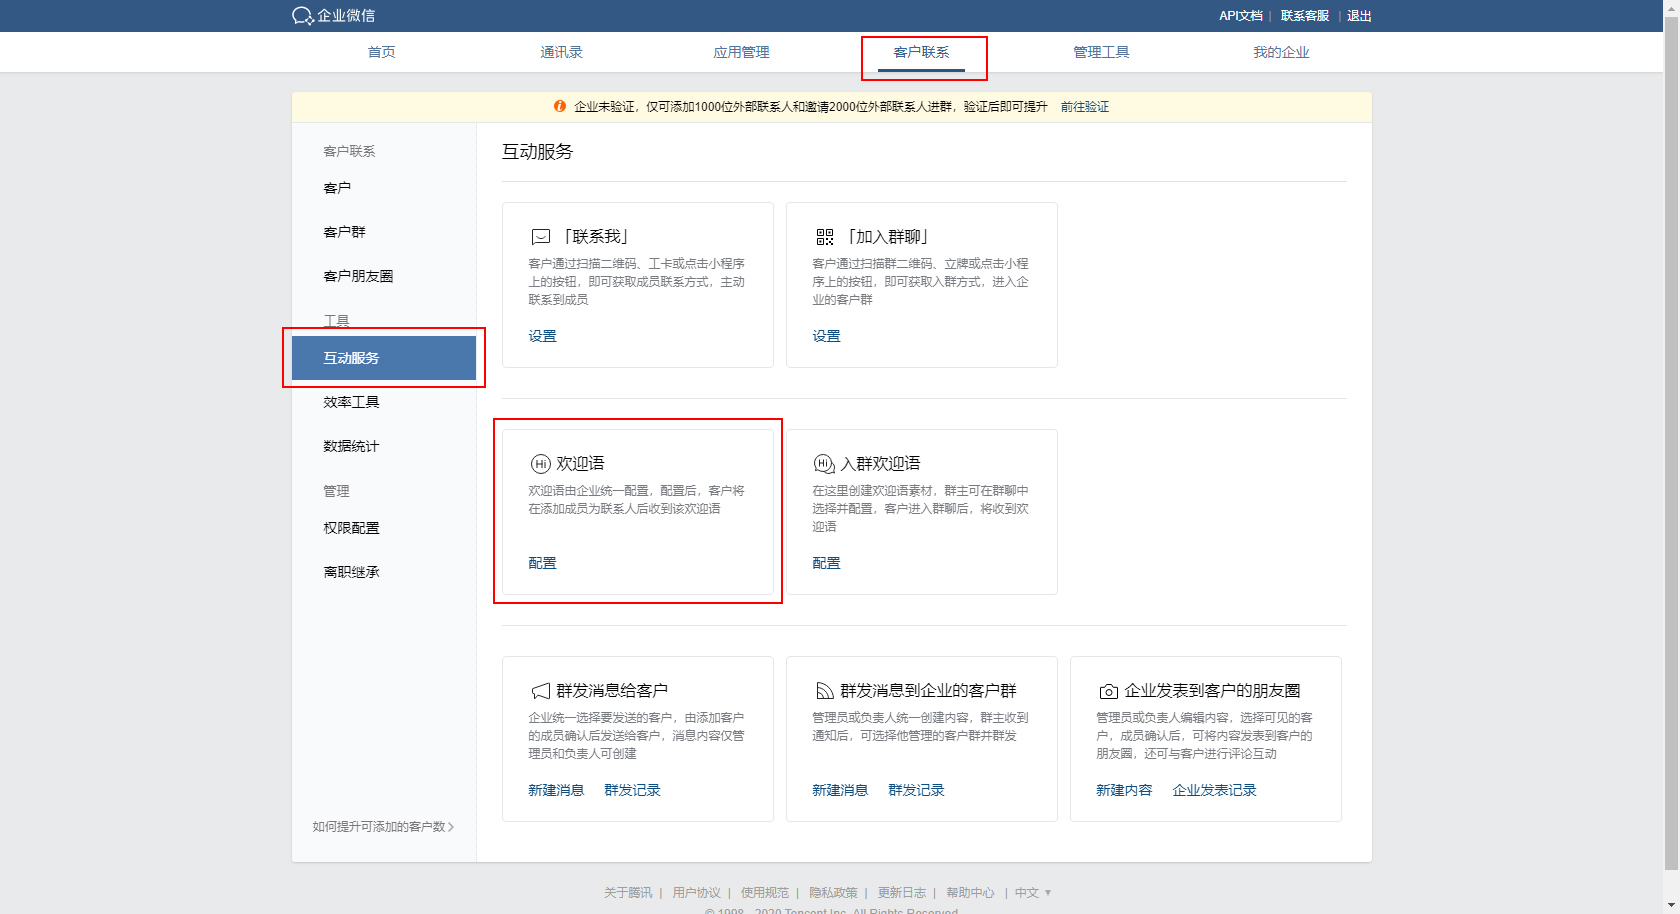The image size is (1680, 914).
Task: Select 客户群 in the sidebar
Action: [x=384, y=232]
